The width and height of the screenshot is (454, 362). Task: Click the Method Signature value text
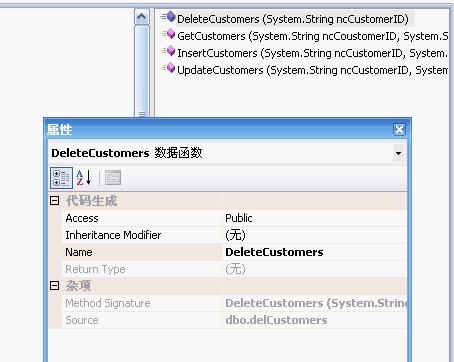pyautogui.click(x=316, y=303)
